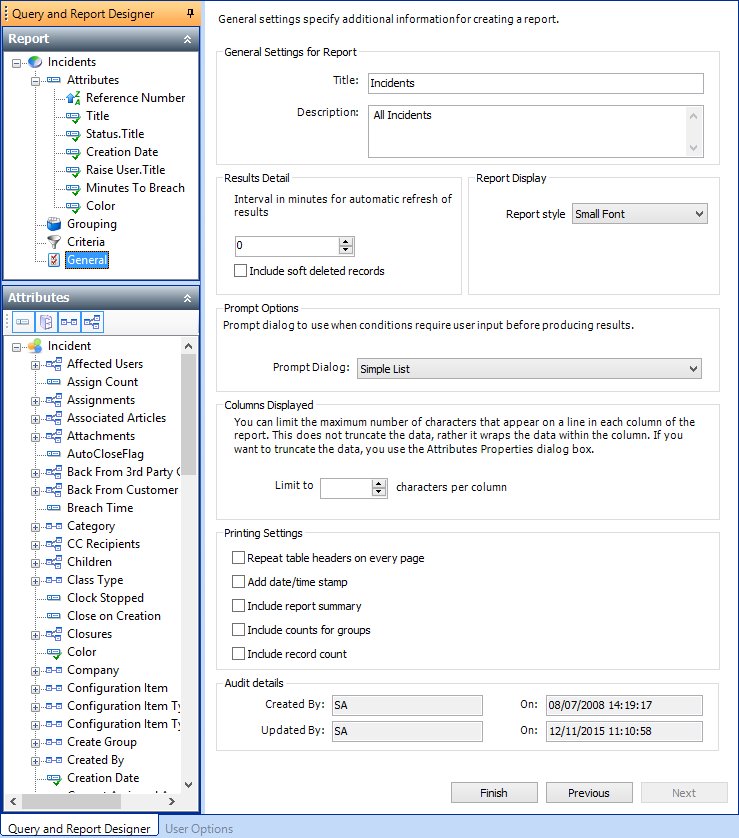Click the Clock Stopped attribute icon
Screen dimensions: 739x838
54,598
